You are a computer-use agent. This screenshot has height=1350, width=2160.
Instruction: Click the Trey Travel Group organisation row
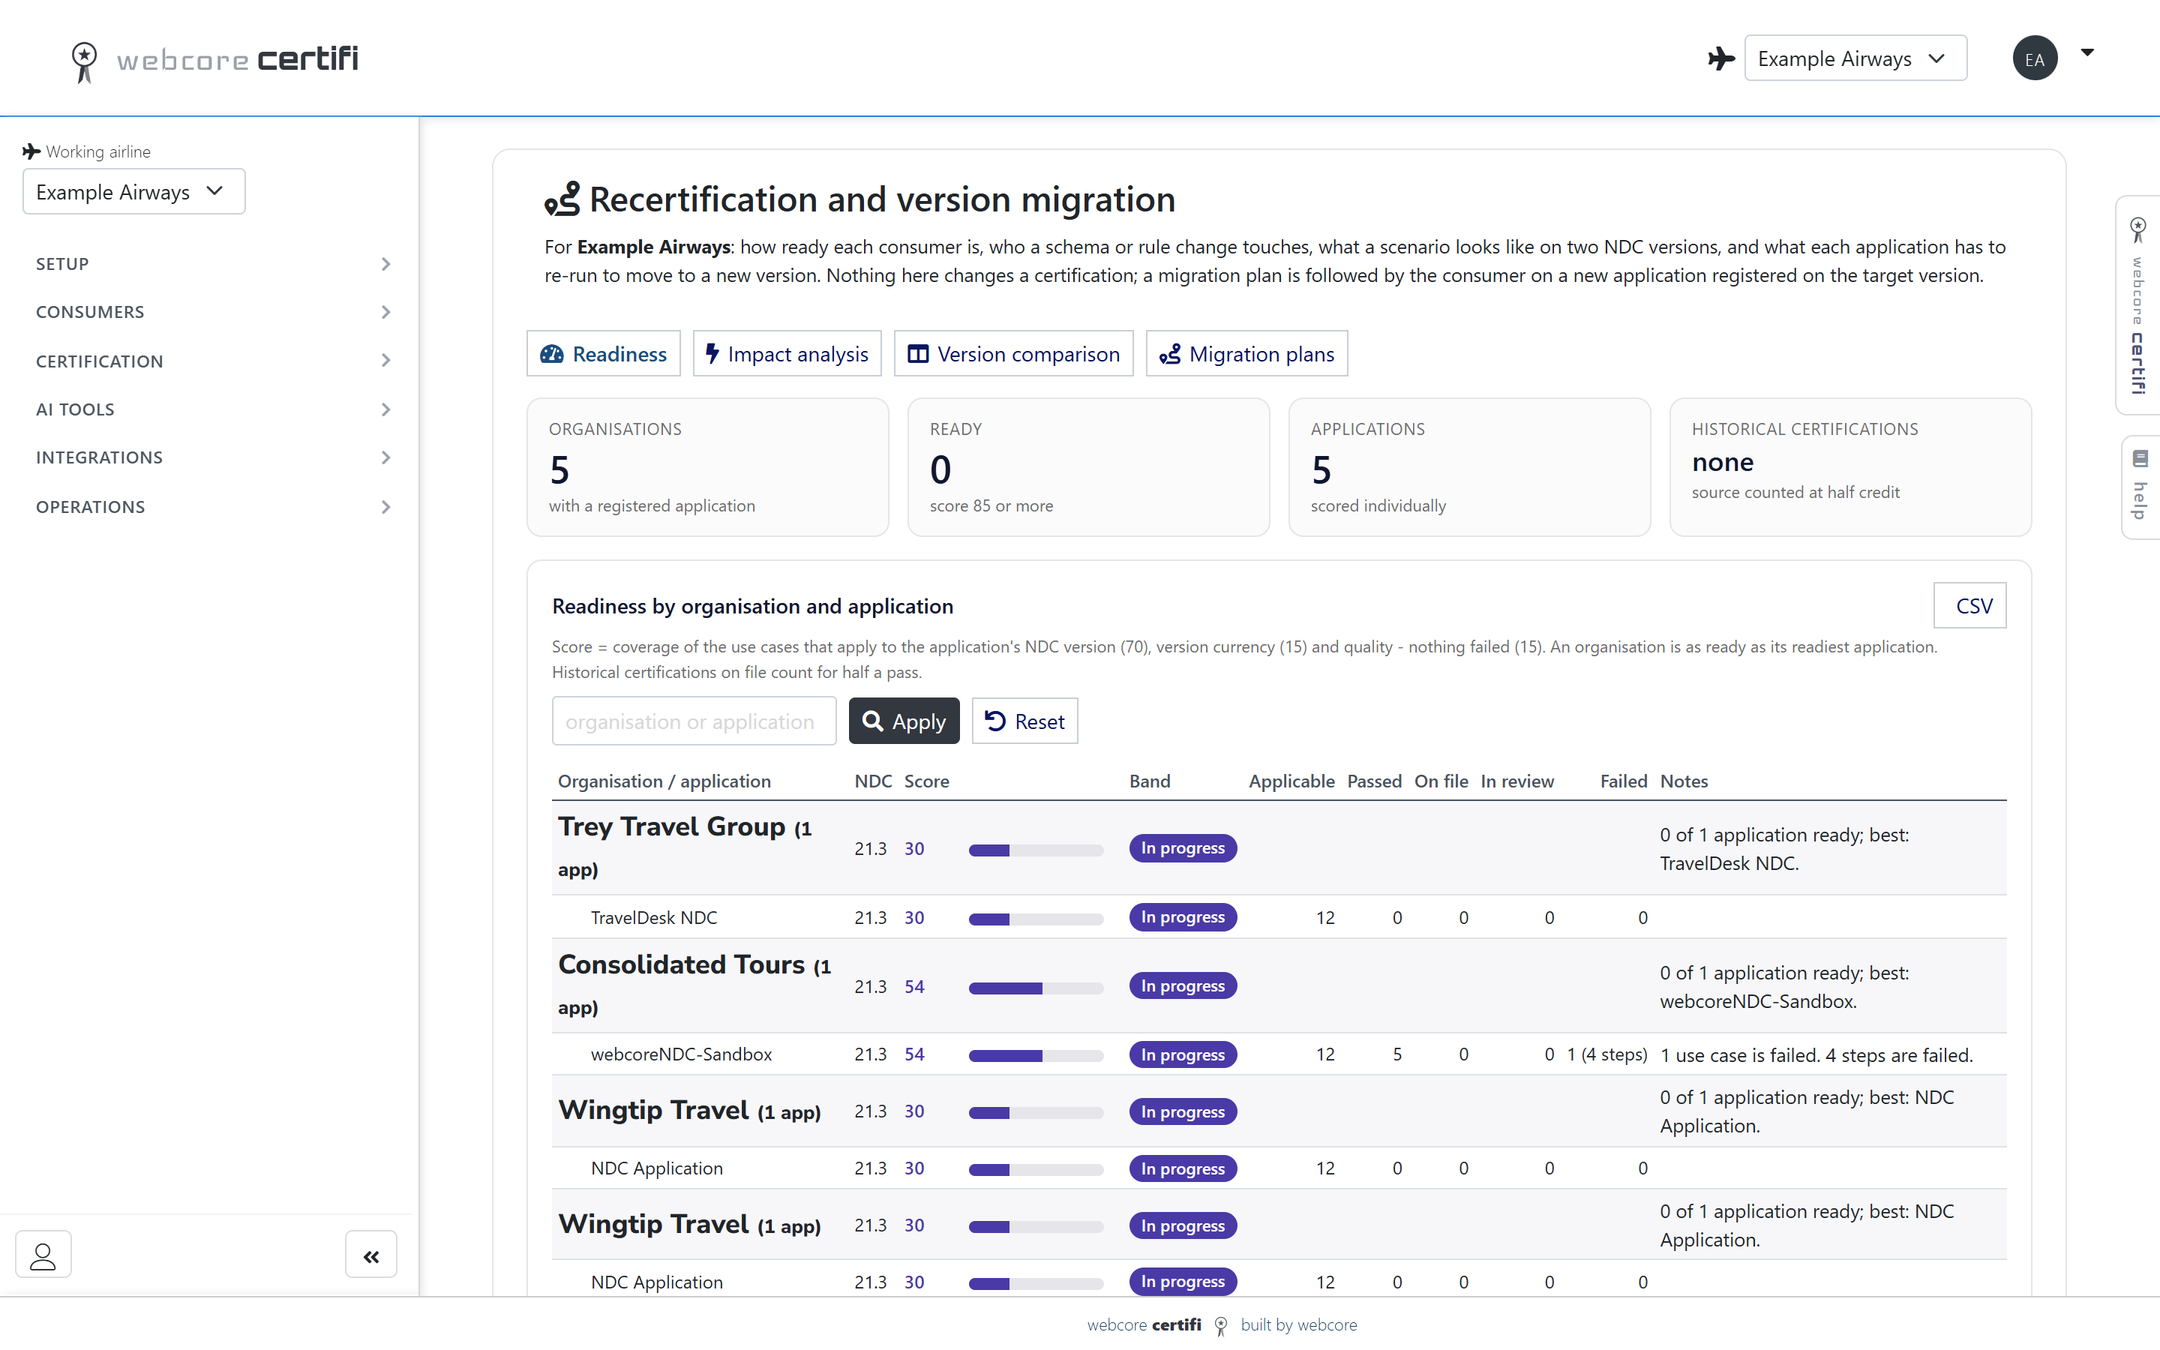[1279, 848]
